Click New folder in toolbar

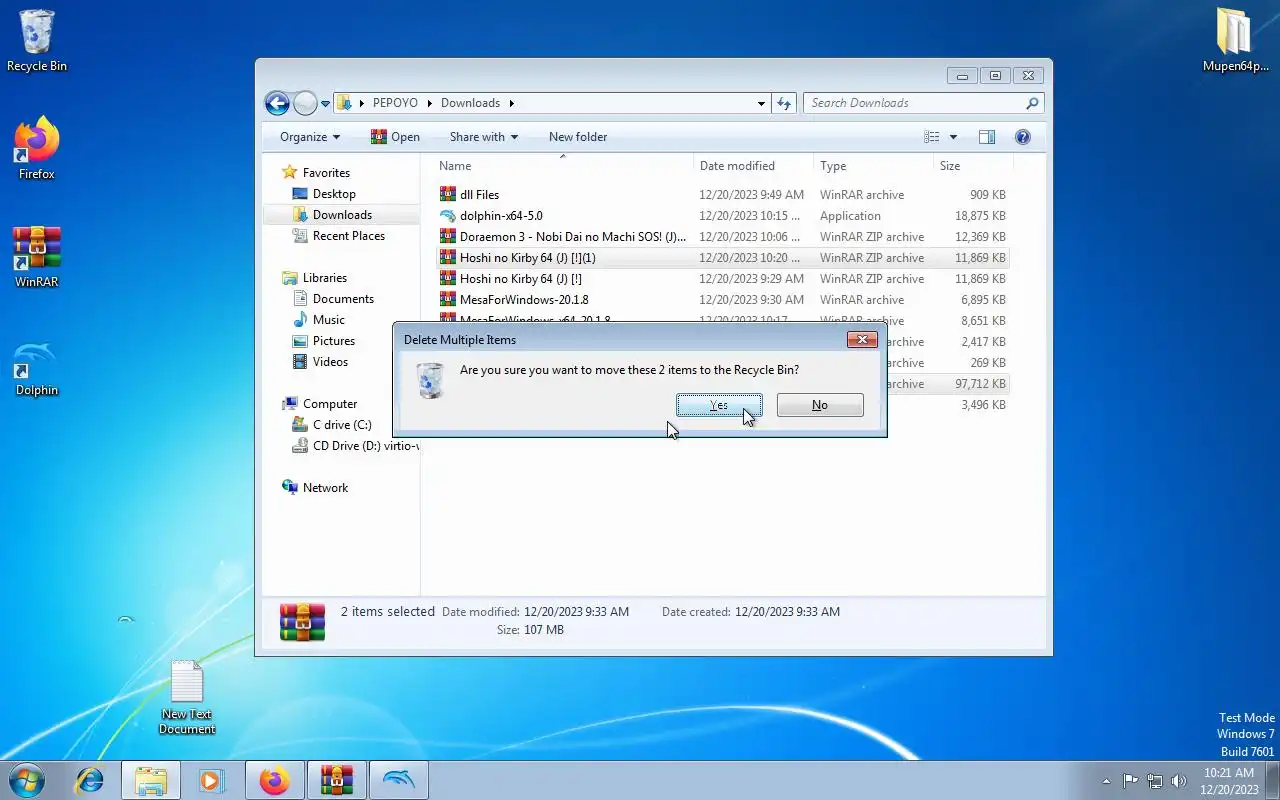click(578, 137)
